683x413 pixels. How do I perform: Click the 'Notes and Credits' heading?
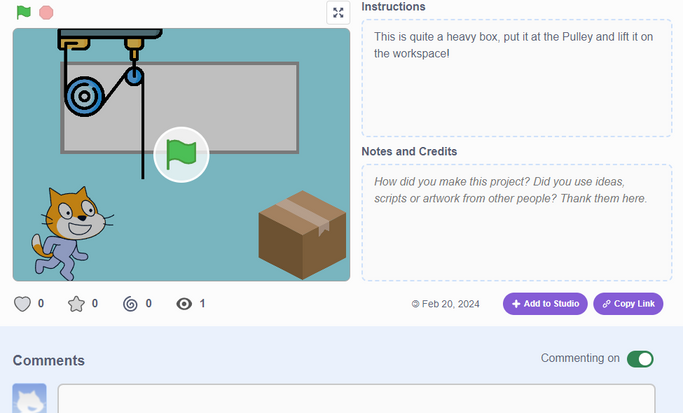click(409, 152)
